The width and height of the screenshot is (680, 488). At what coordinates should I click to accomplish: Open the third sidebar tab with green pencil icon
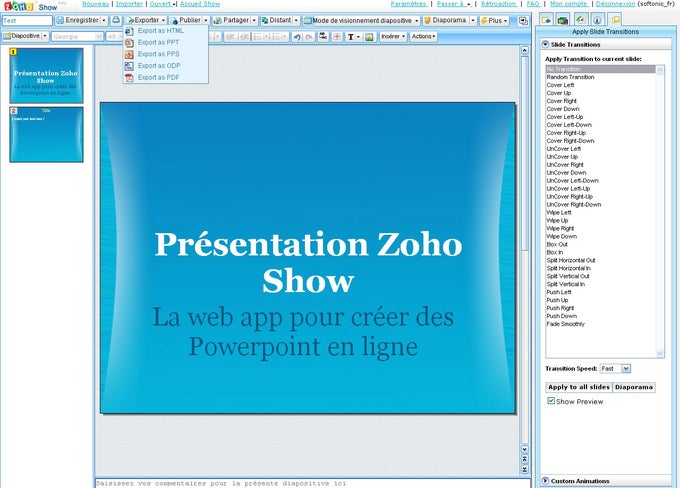(x=580, y=20)
